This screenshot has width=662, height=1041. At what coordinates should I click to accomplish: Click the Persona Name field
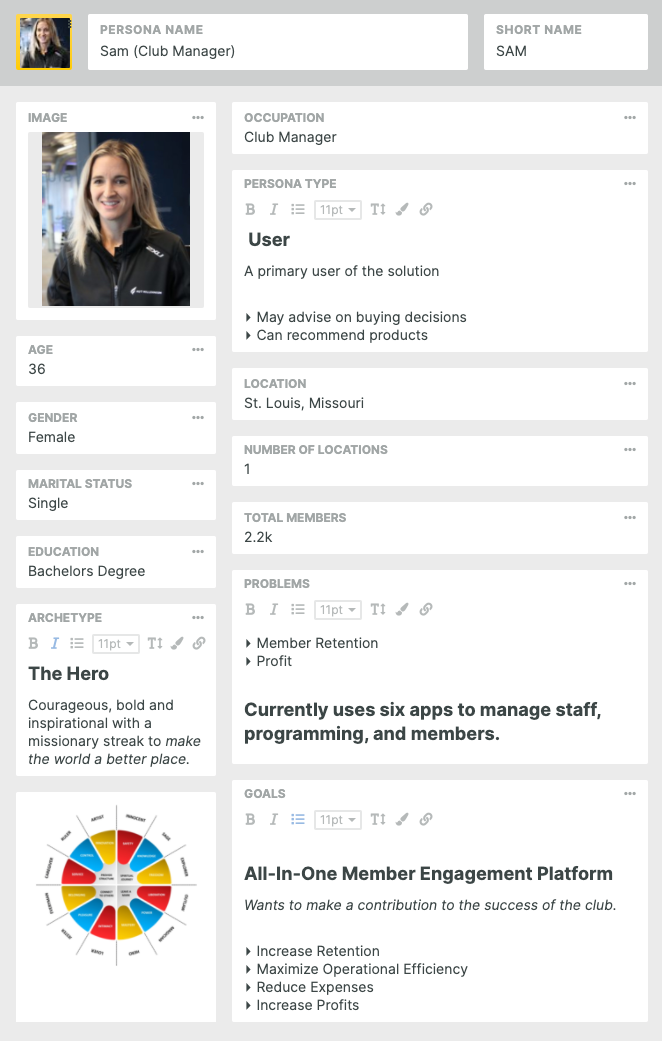coord(278,51)
